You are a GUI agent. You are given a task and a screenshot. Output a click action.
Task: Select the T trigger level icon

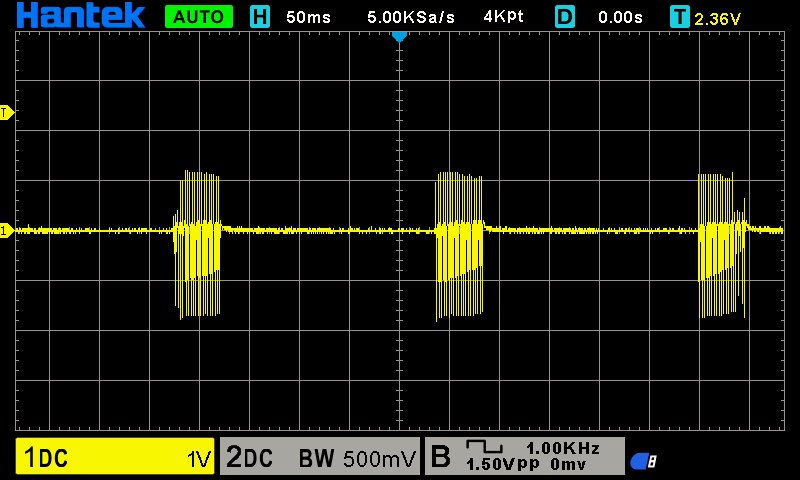pyautogui.click(x=680, y=17)
